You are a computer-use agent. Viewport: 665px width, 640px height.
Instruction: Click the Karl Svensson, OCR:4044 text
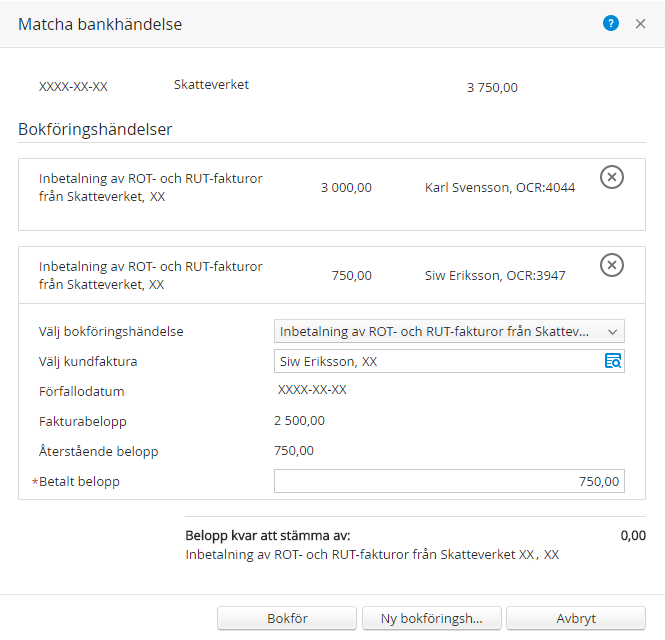pyautogui.click(x=500, y=187)
